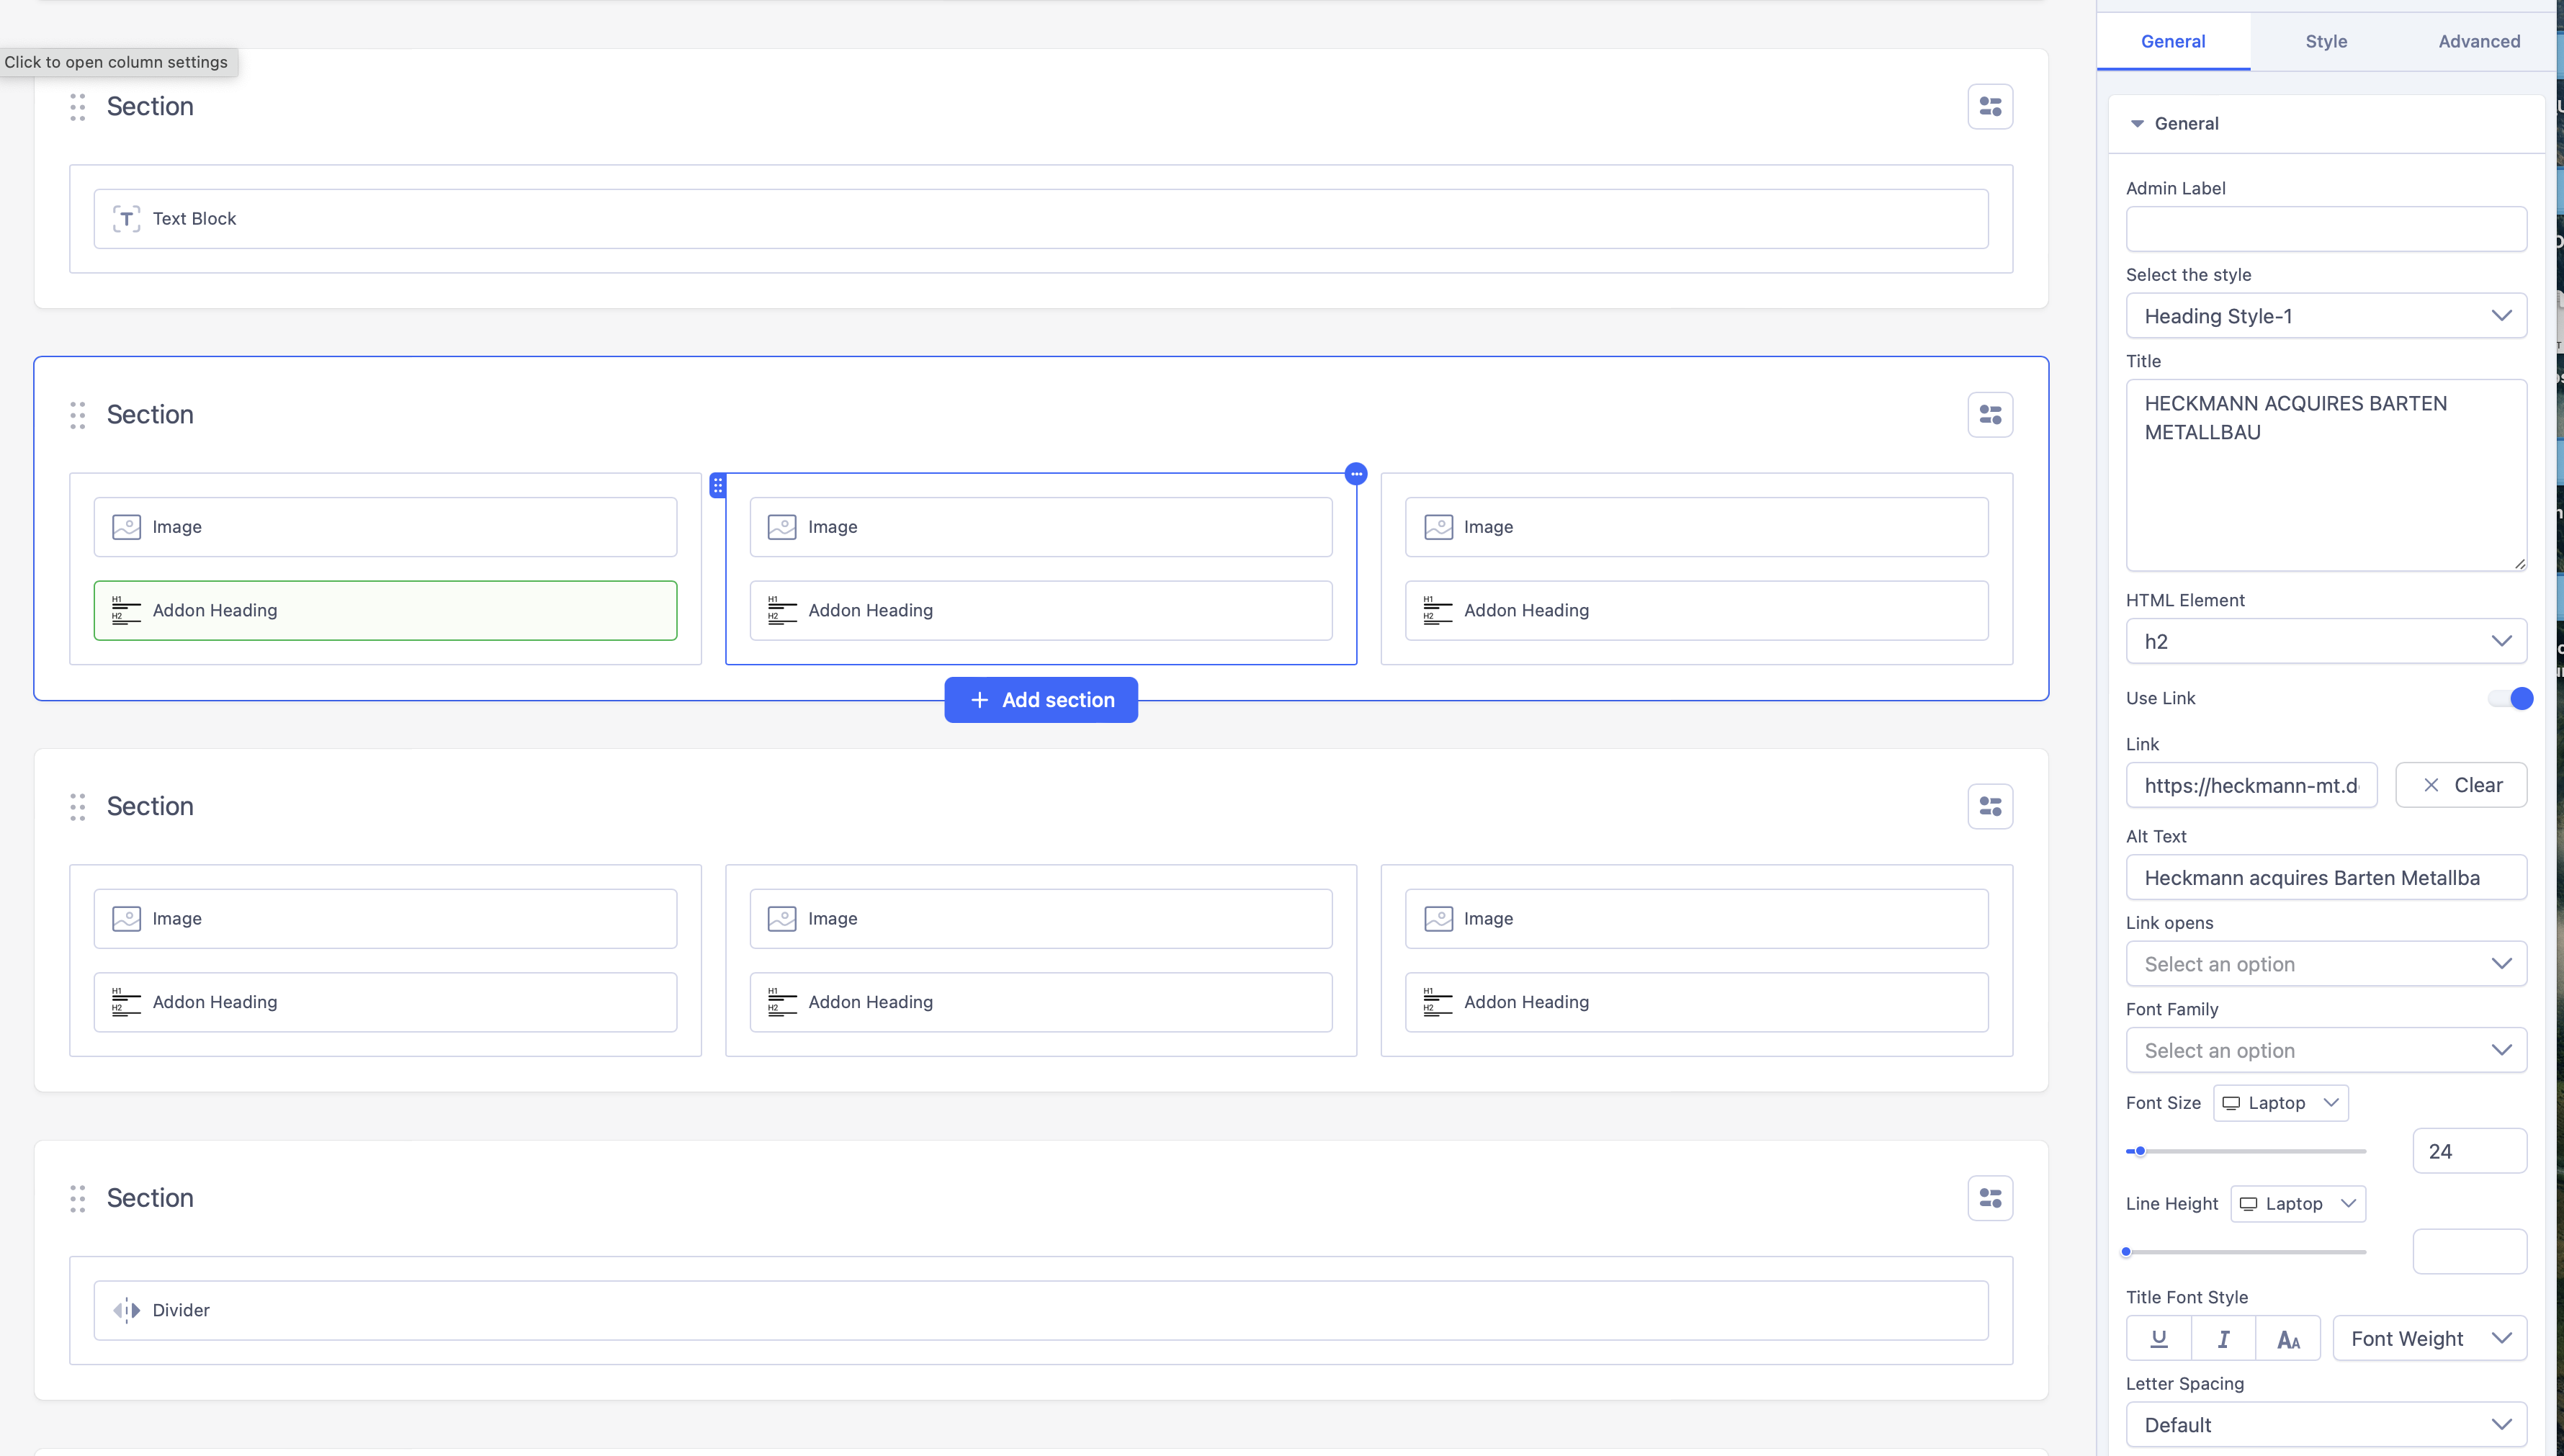Toggle underline in Title Font Style
Viewport: 2564px width, 1456px height.
point(2158,1338)
